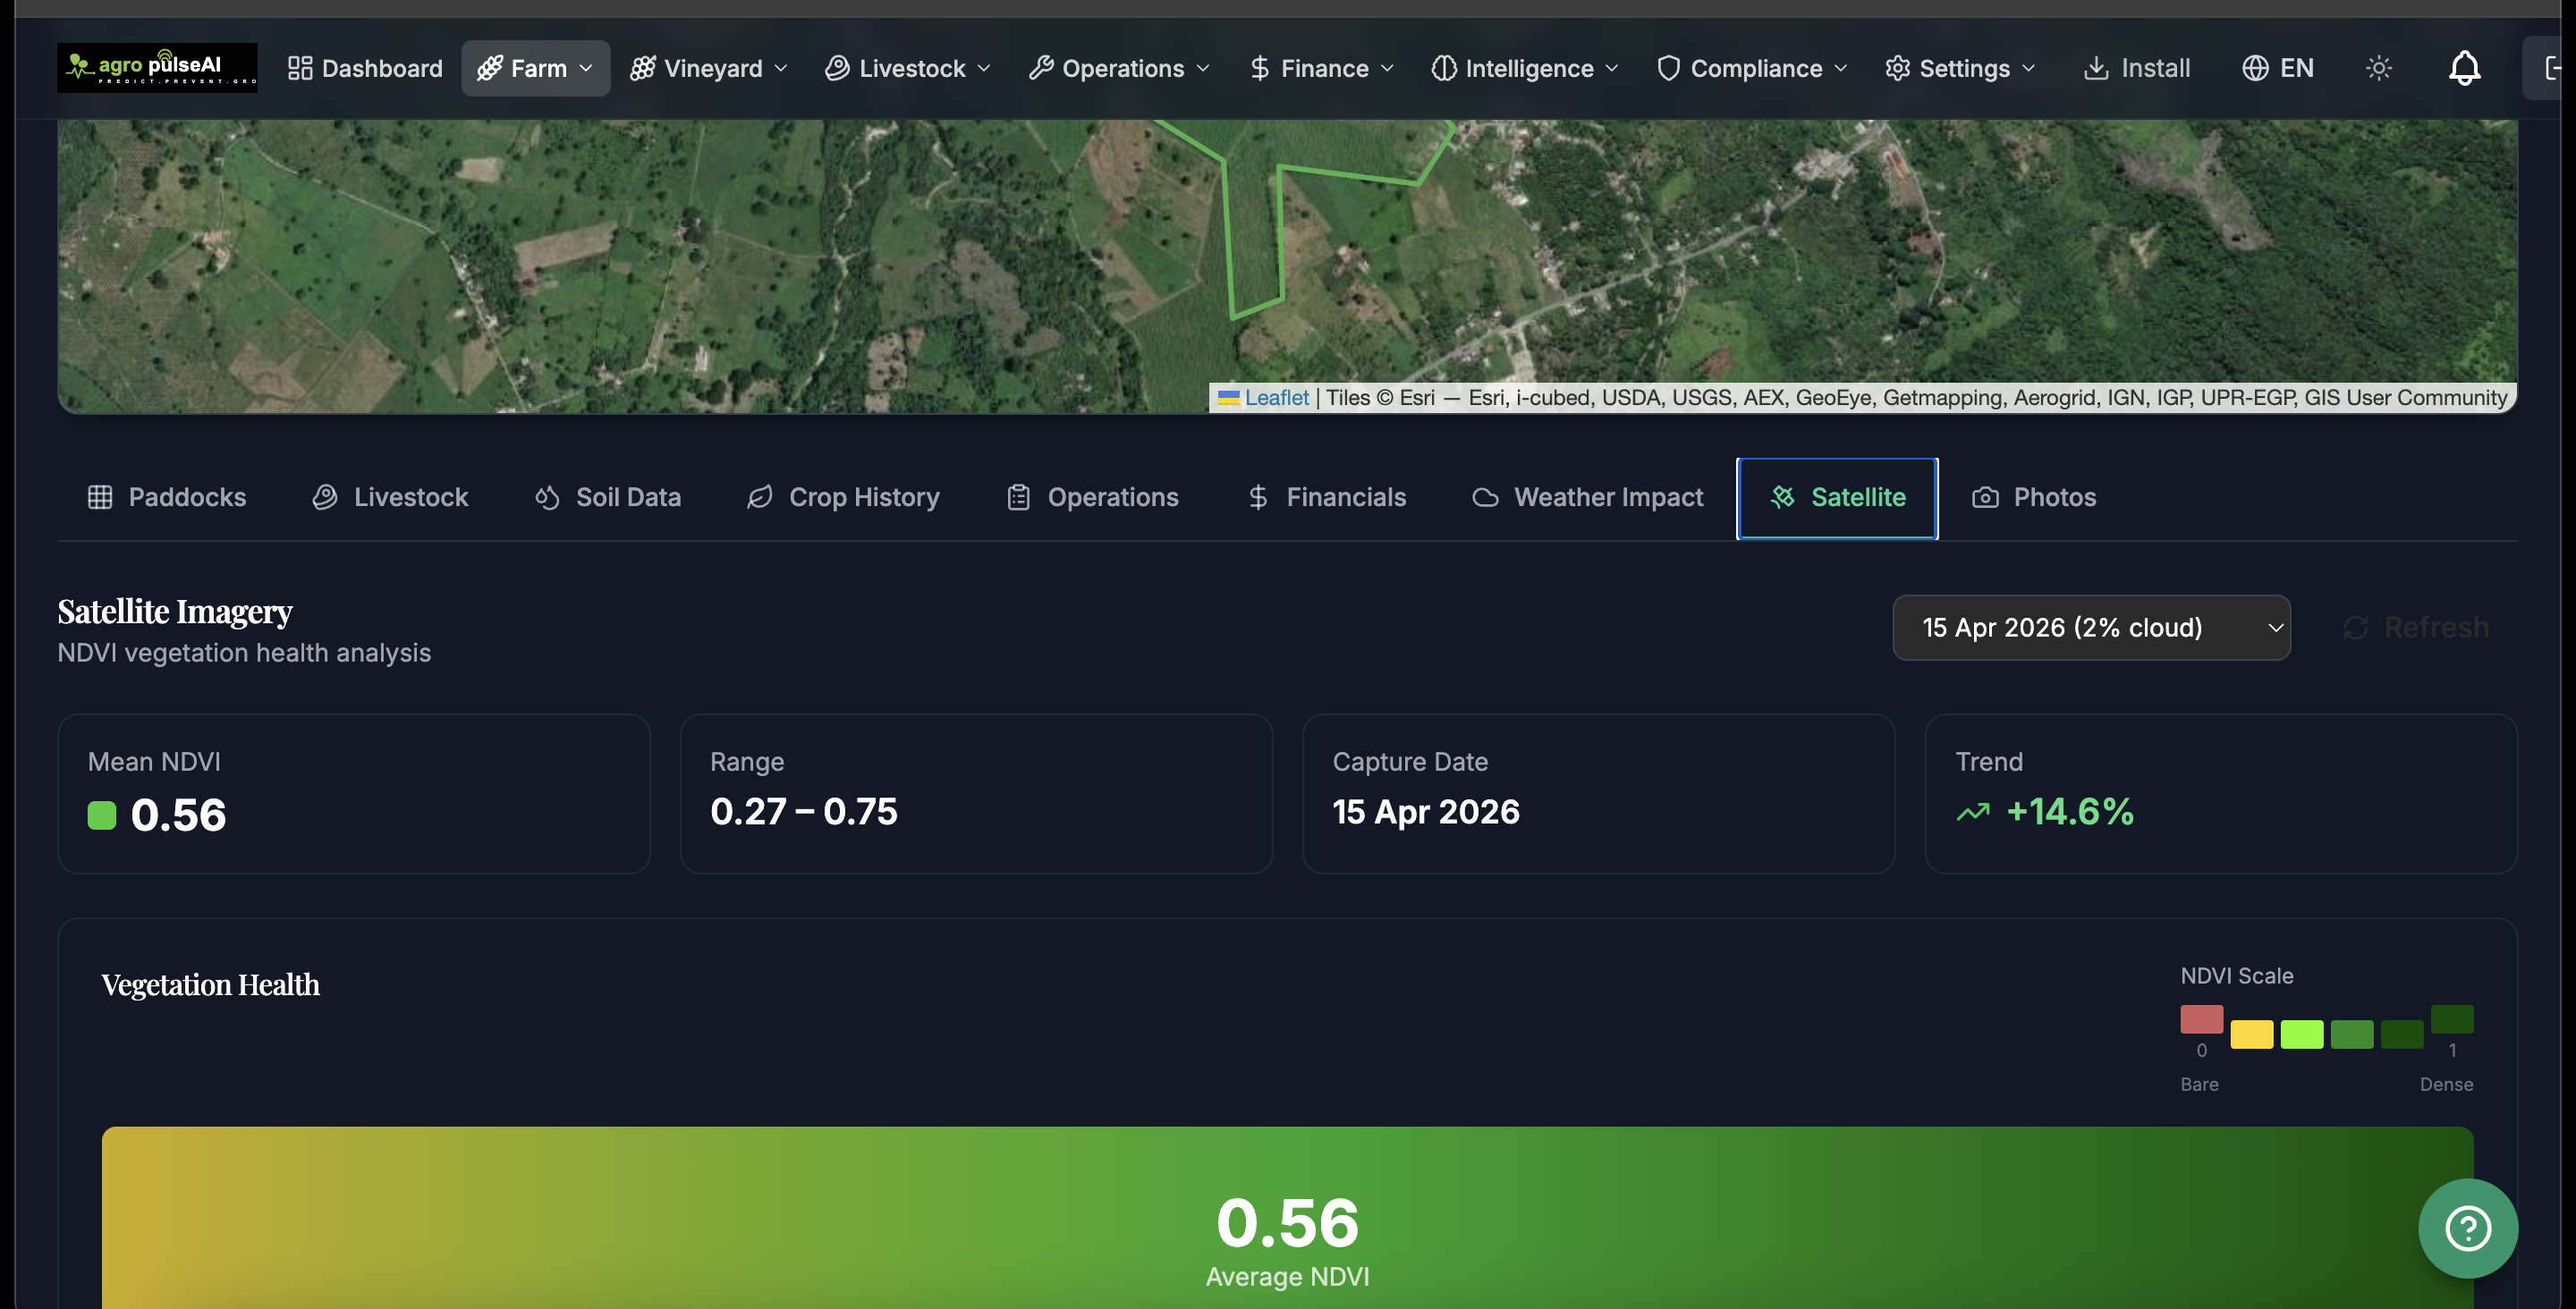Toggle light/dark theme sun icon
This screenshot has height=1309, width=2576.
coord(2379,68)
